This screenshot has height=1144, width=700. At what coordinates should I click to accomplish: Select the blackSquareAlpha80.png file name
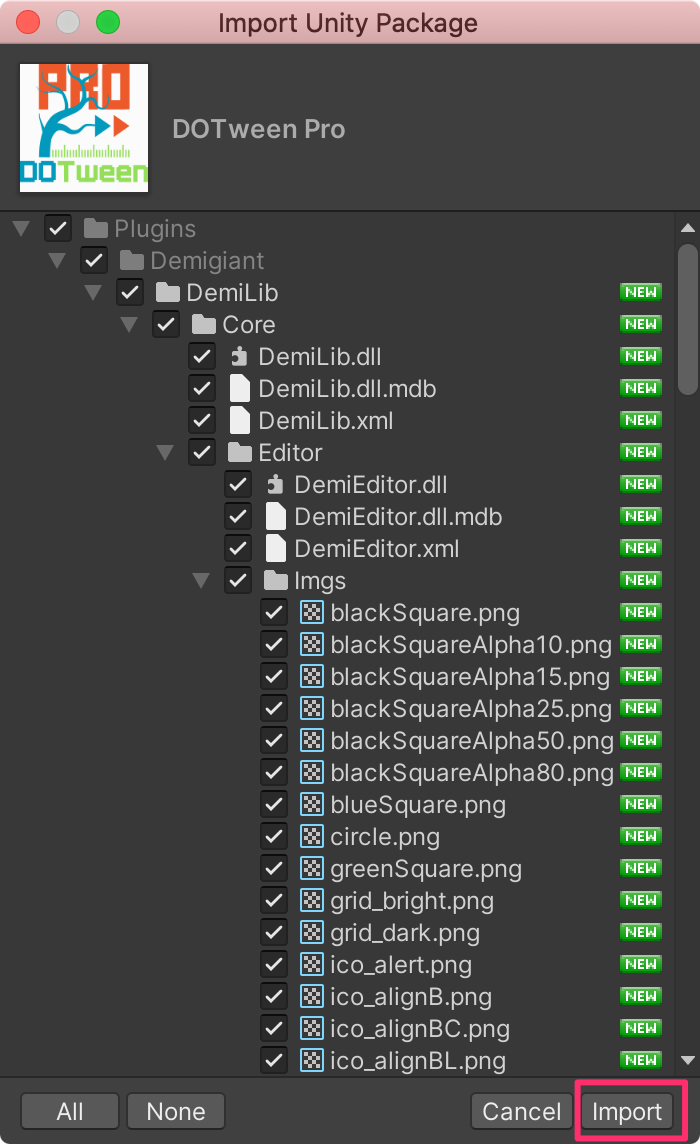[x=472, y=773]
